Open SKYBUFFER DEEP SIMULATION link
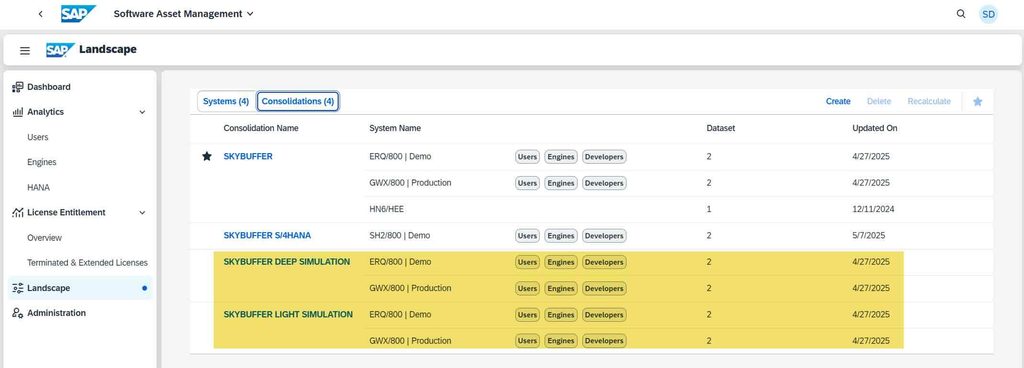 (287, 262)
